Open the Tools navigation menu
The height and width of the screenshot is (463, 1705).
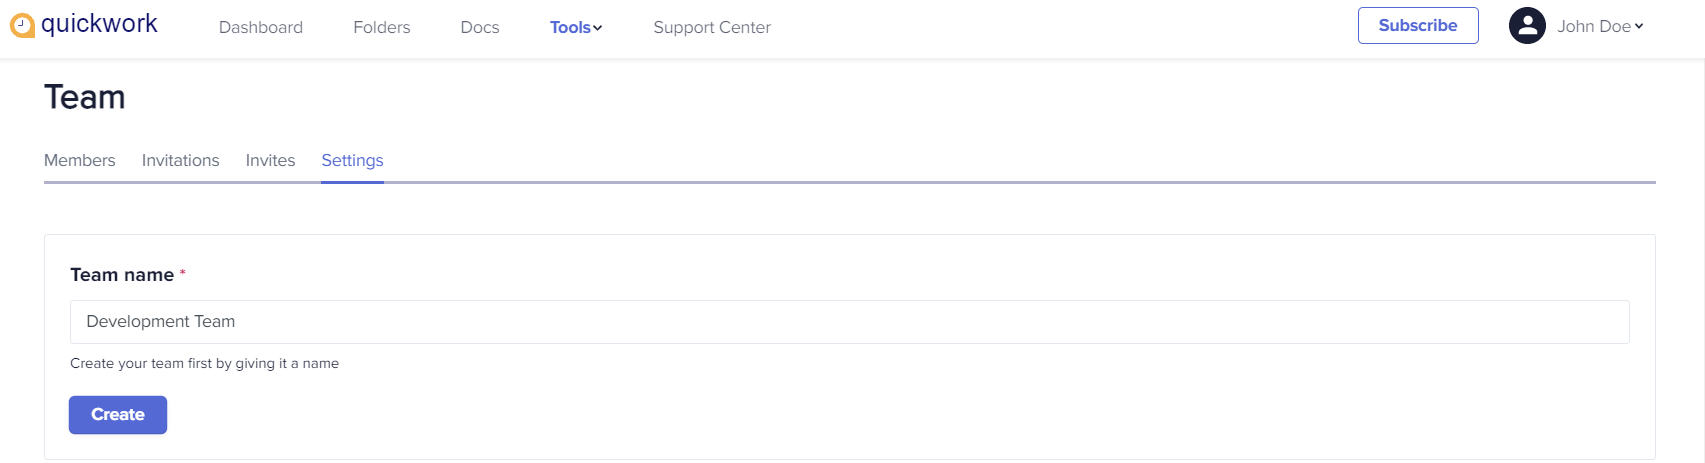[x=570, y=28]
